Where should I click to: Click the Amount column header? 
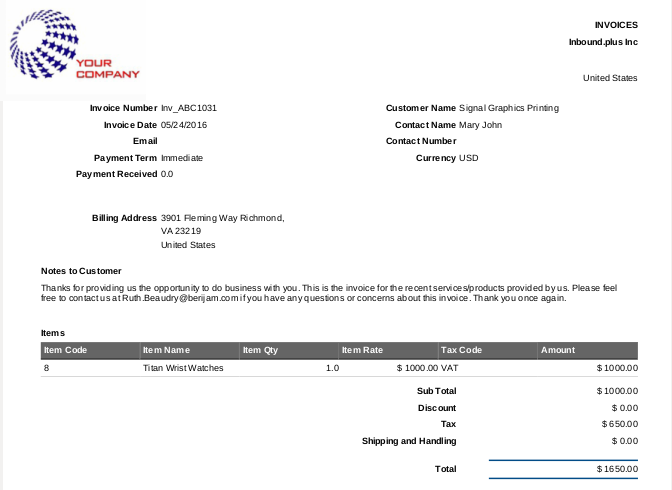click(558, 350)
